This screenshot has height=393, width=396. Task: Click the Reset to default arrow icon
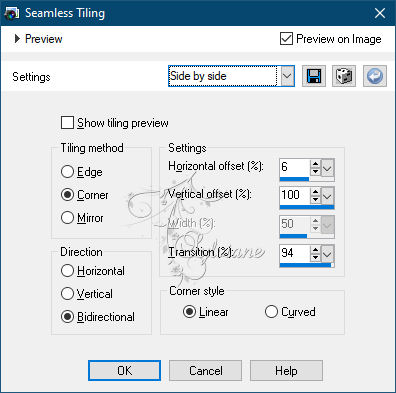[x=375, y=76]
